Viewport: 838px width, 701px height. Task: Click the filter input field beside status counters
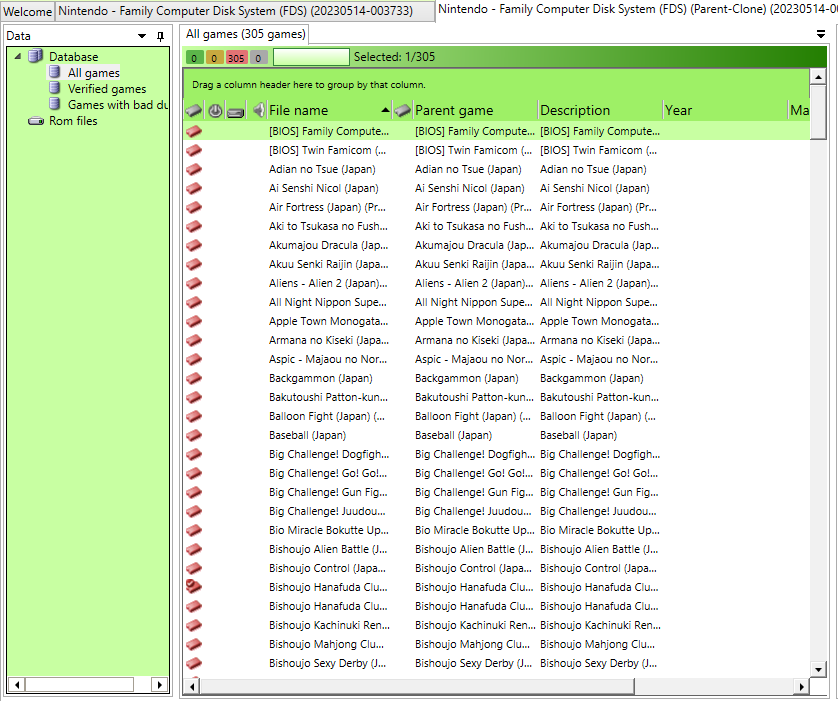click(311, 57)
